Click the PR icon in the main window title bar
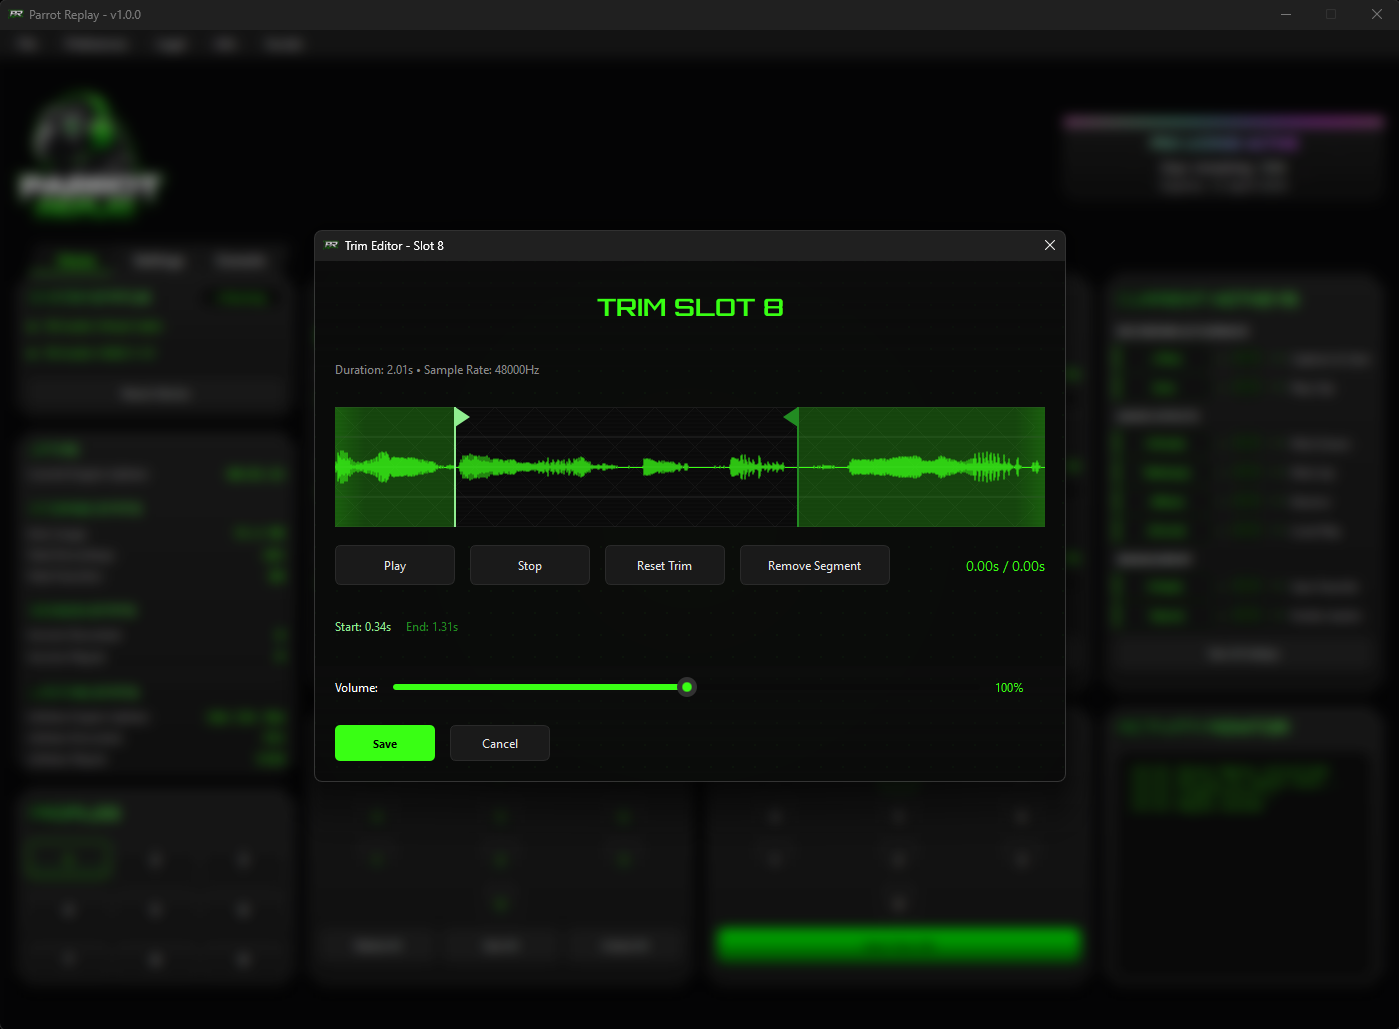 (14, 14)
